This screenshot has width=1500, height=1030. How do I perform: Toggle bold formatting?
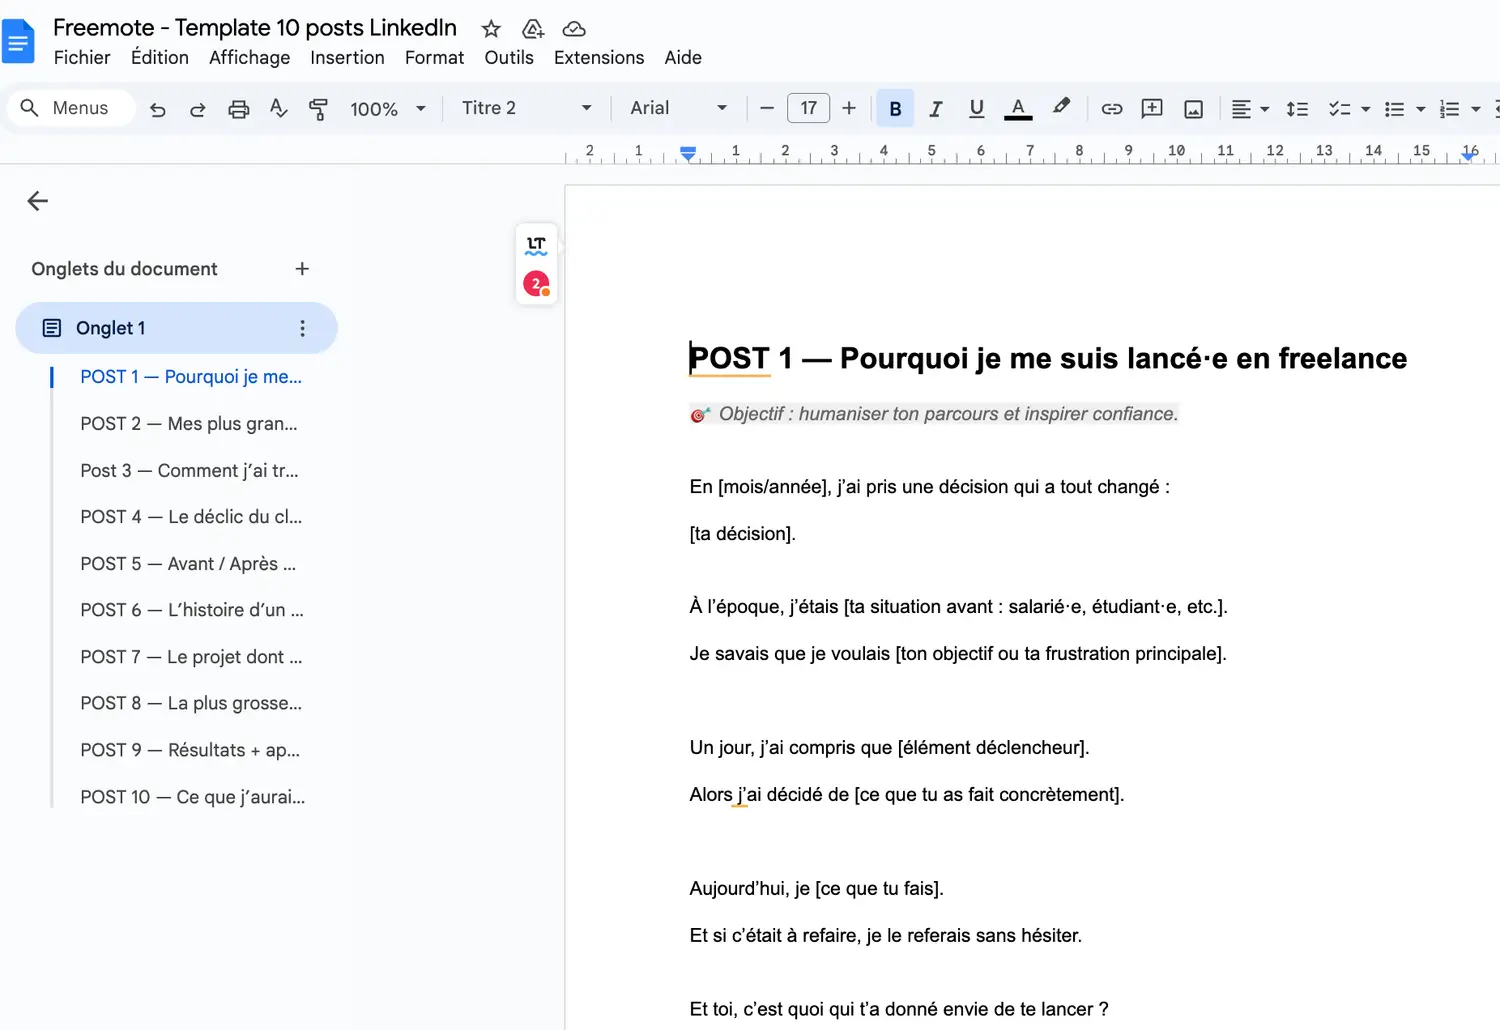point(895,109)
